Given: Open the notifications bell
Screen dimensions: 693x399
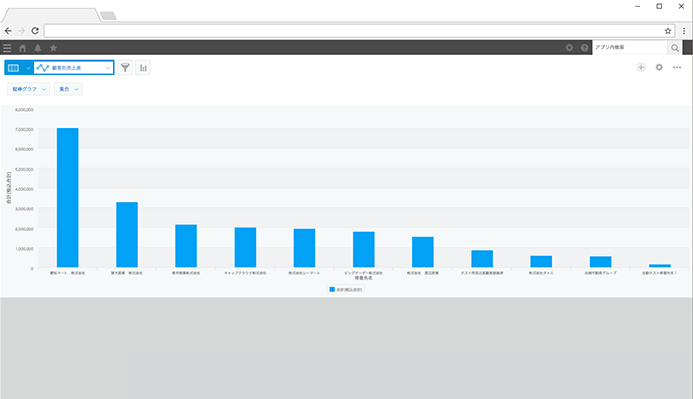Looking at the screenshot, I should pos(38,48).
